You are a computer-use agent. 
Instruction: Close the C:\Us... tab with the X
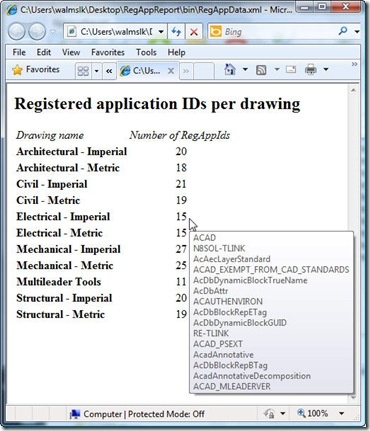click(171, 71)
